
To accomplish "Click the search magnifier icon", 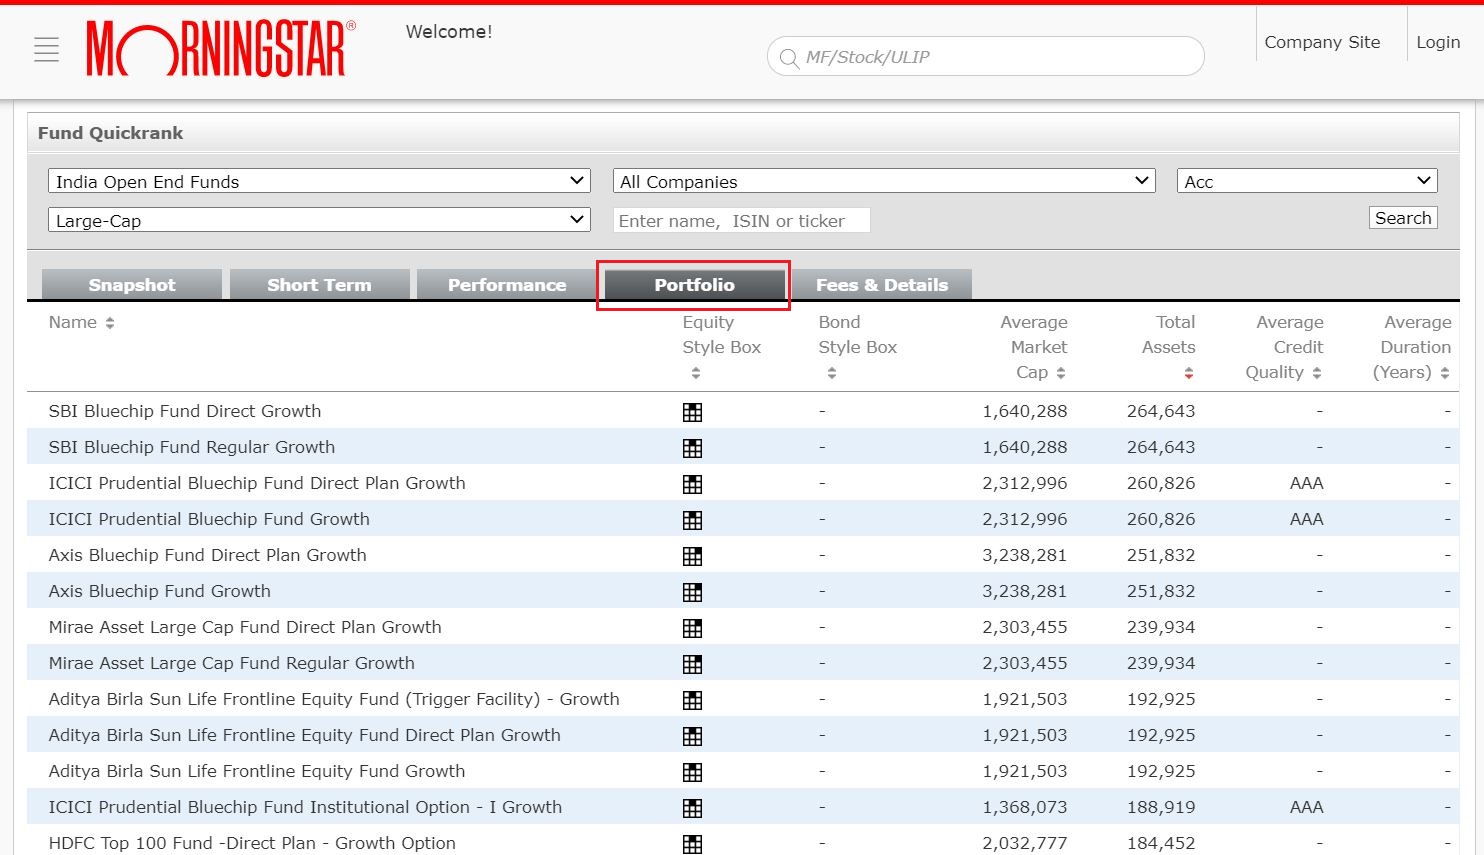I will (x=789, y=58).
